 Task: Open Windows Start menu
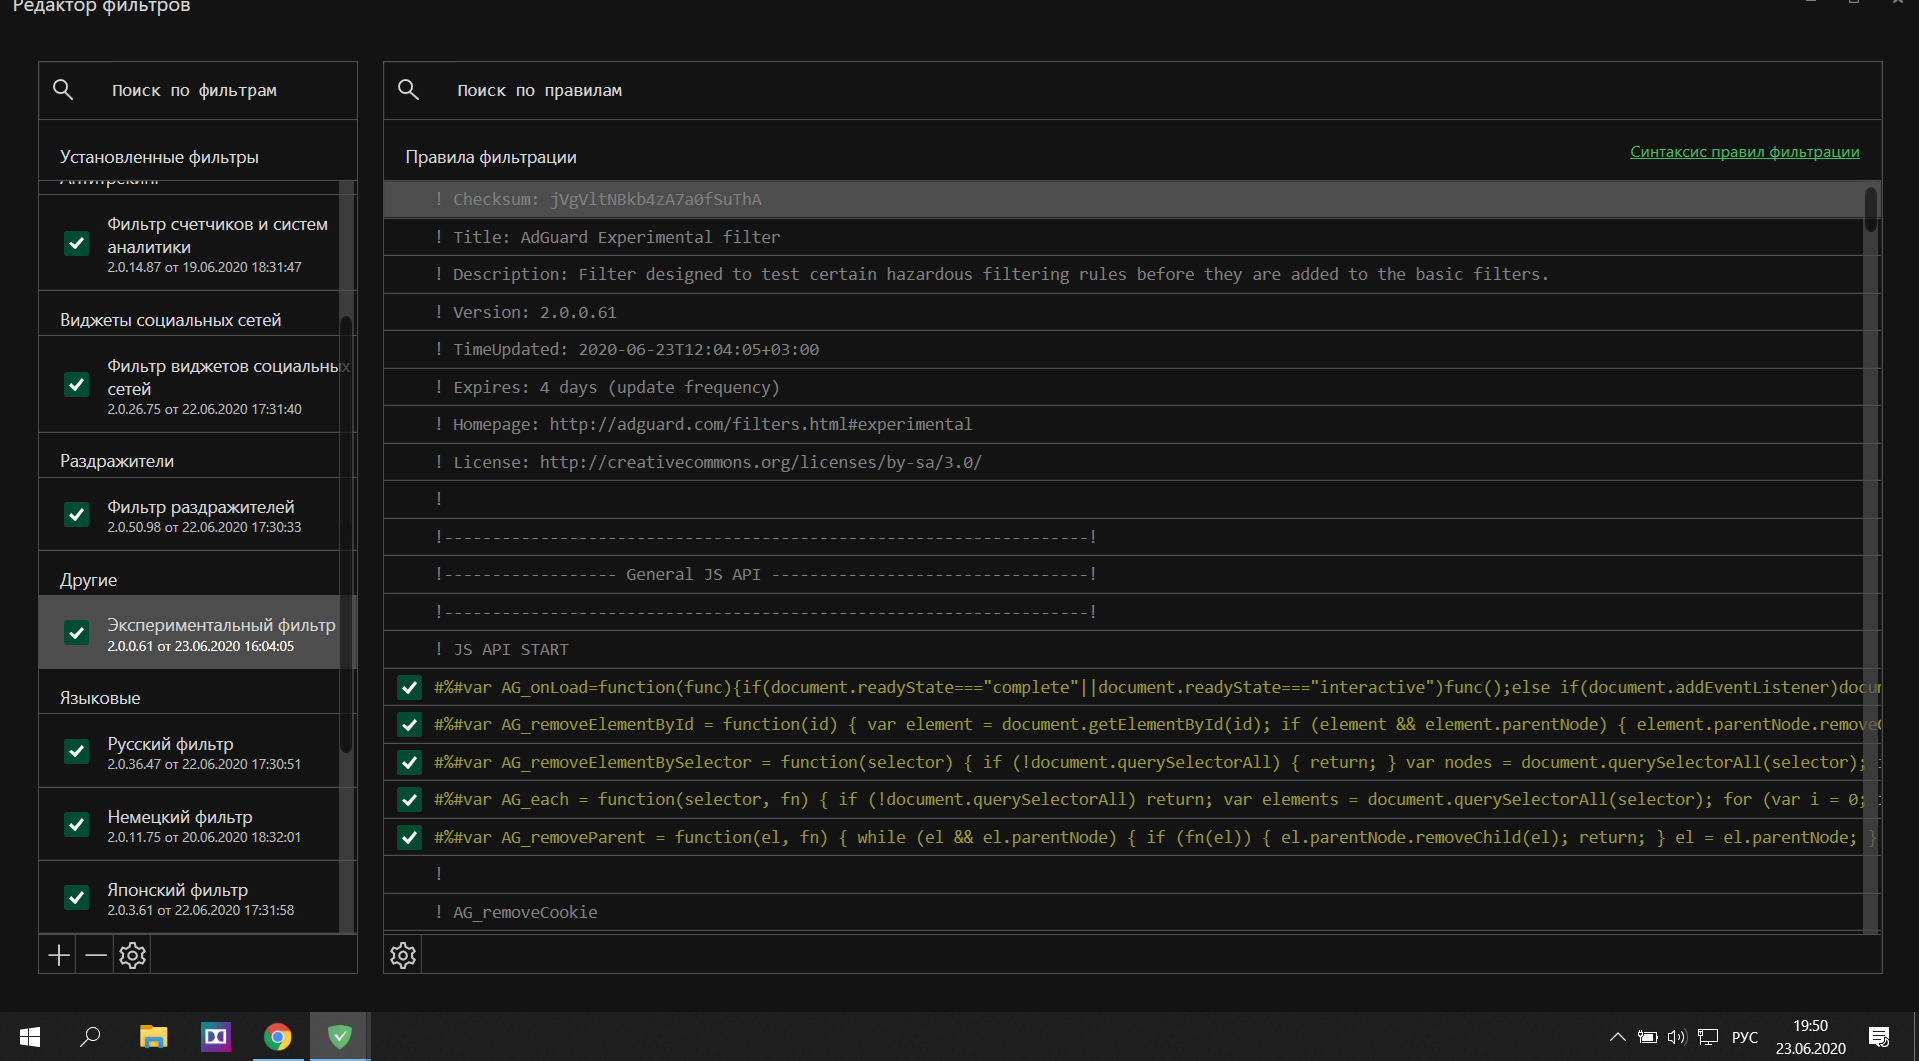point(30,1037)
